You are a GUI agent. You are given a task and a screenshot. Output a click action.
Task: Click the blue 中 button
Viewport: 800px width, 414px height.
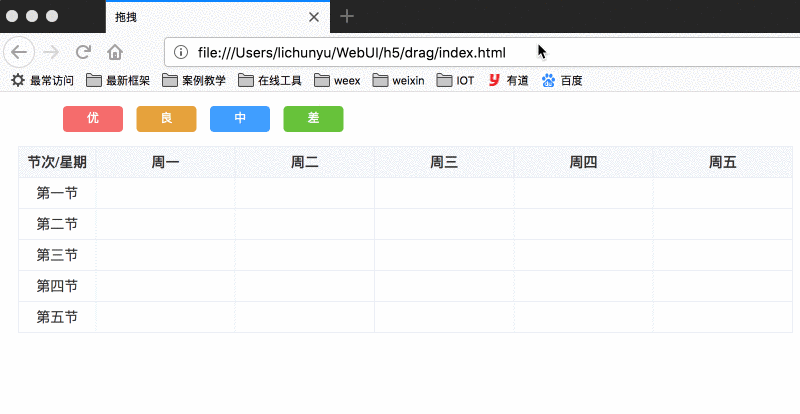pyautogui.click(x=240, y=119)
